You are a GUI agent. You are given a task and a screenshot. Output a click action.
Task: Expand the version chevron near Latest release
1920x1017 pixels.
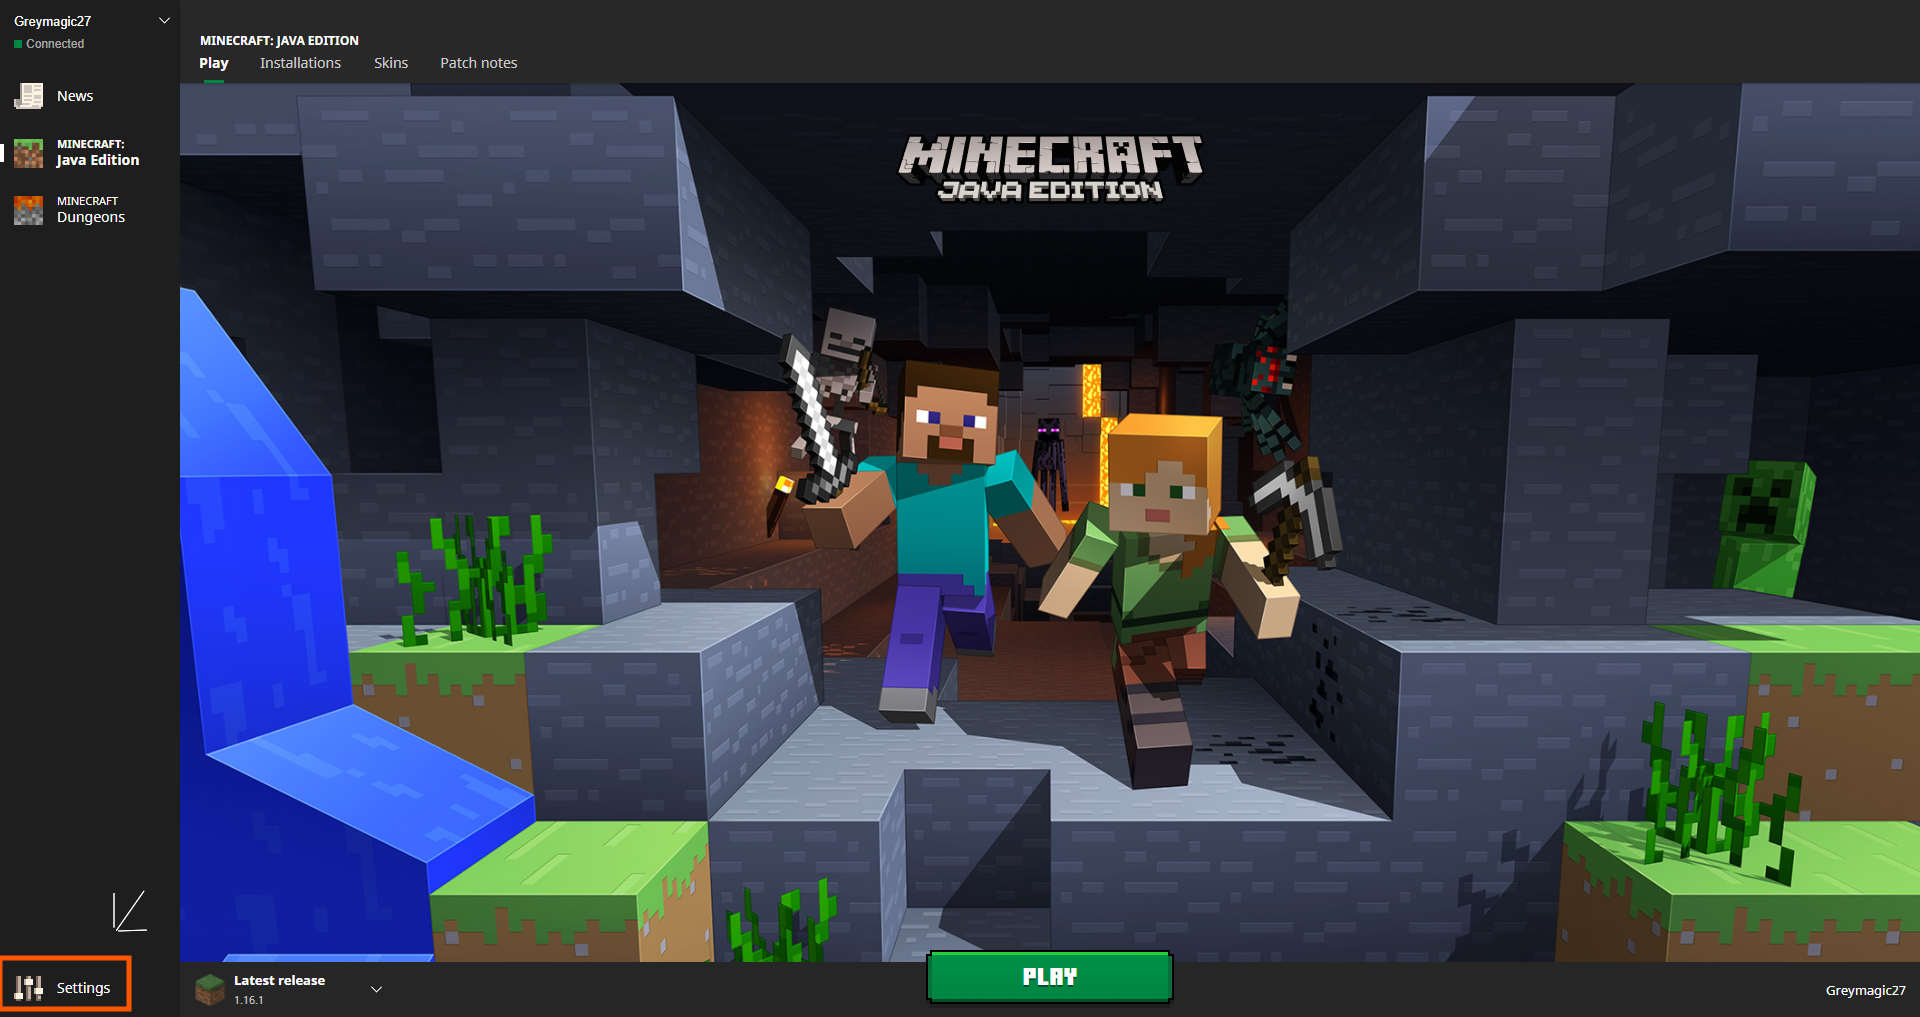click(376, 988)
